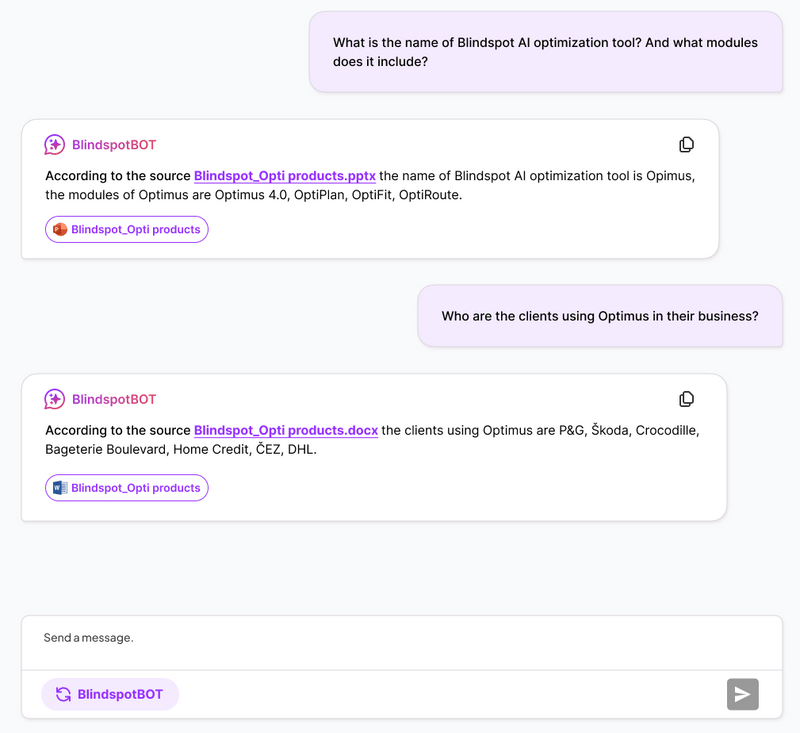Open the Blindspot_Opti products.pptx link

(x=284, y=176)
